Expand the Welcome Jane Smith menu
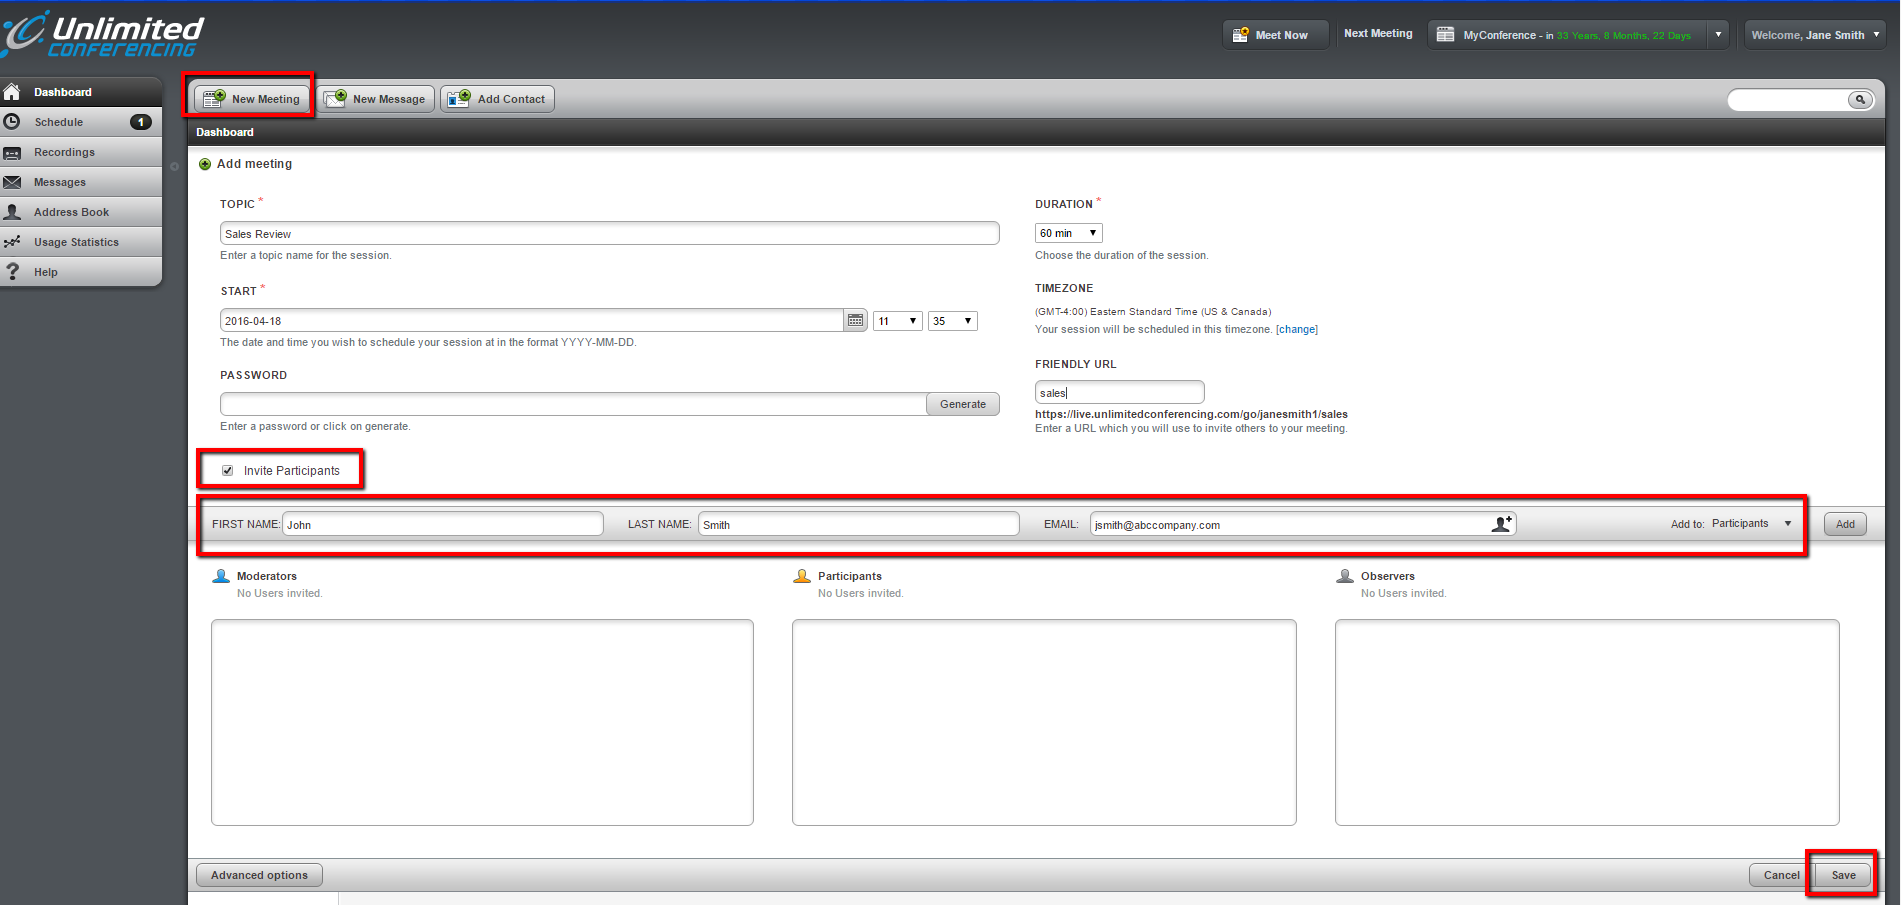The width and height of the screenshot is (1901, 905). (x=1814, y=35)
